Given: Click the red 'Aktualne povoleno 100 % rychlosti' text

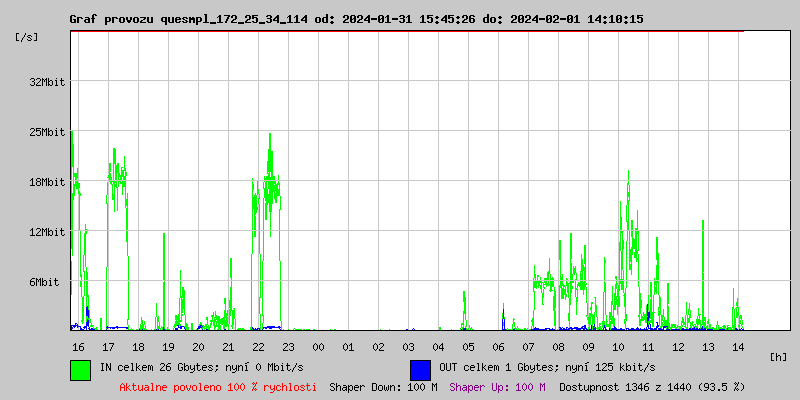Looking at the screenshot, I should pos(218,387).
